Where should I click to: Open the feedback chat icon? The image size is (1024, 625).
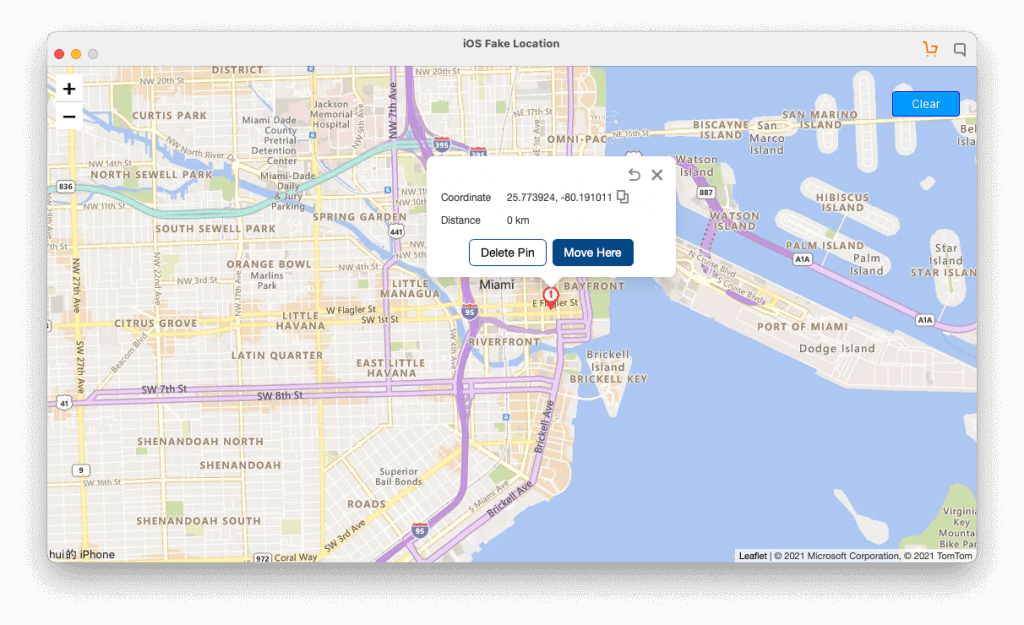click(960, 50)
